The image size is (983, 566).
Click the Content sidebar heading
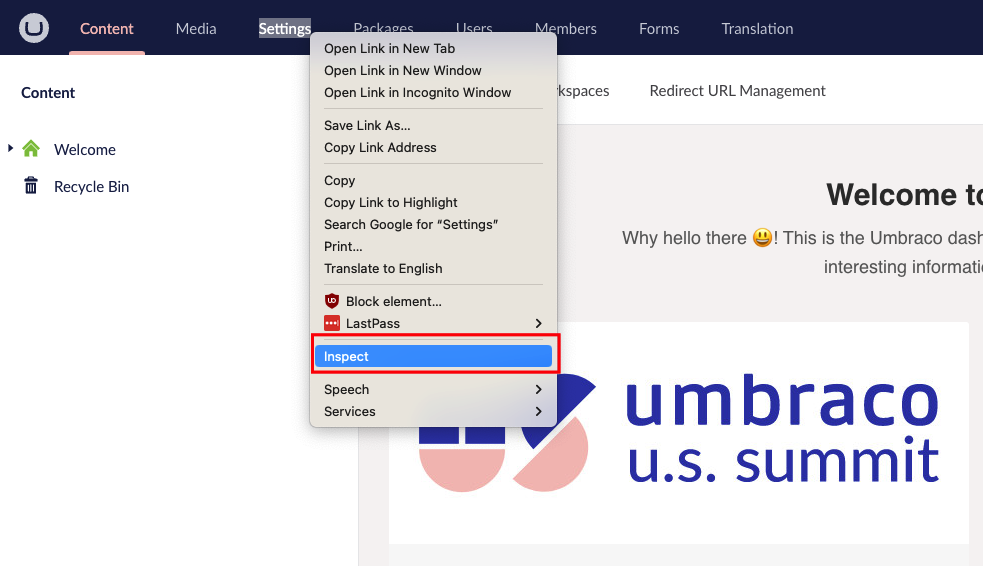click(48, 93)
